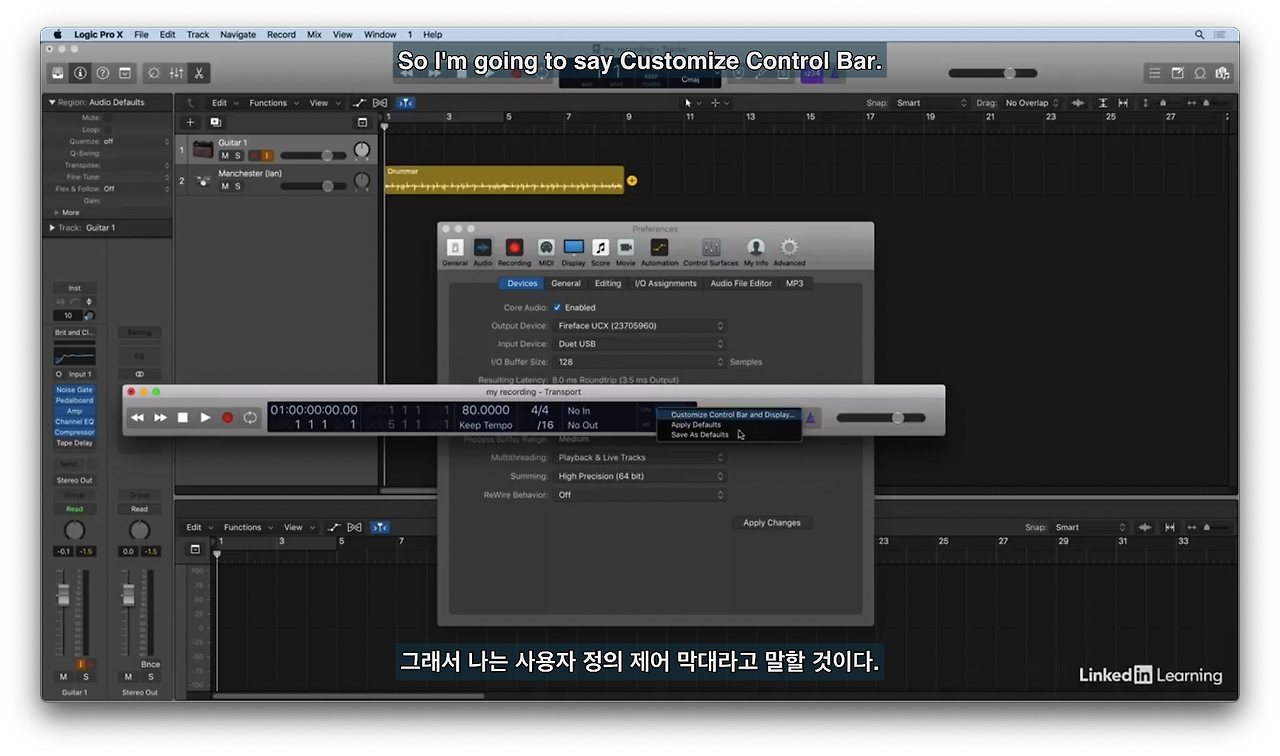Open the Editors scissors button

[x=198, y=73]
